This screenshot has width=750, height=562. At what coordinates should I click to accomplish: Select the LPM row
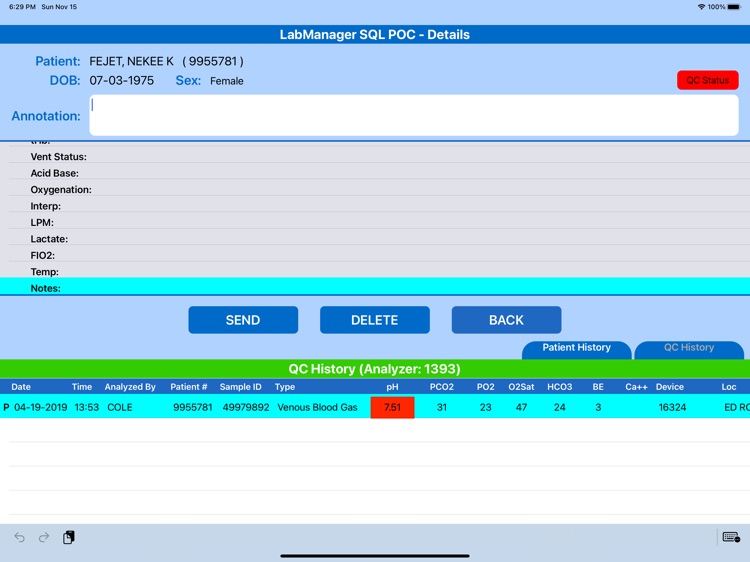(x=375, y=222)
